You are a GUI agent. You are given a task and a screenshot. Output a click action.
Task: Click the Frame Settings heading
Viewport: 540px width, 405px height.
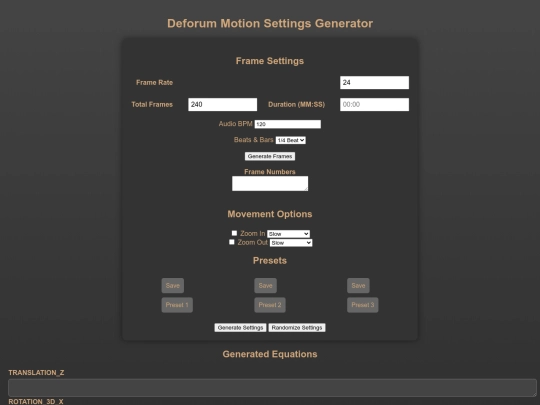click(x=270, y=61)
